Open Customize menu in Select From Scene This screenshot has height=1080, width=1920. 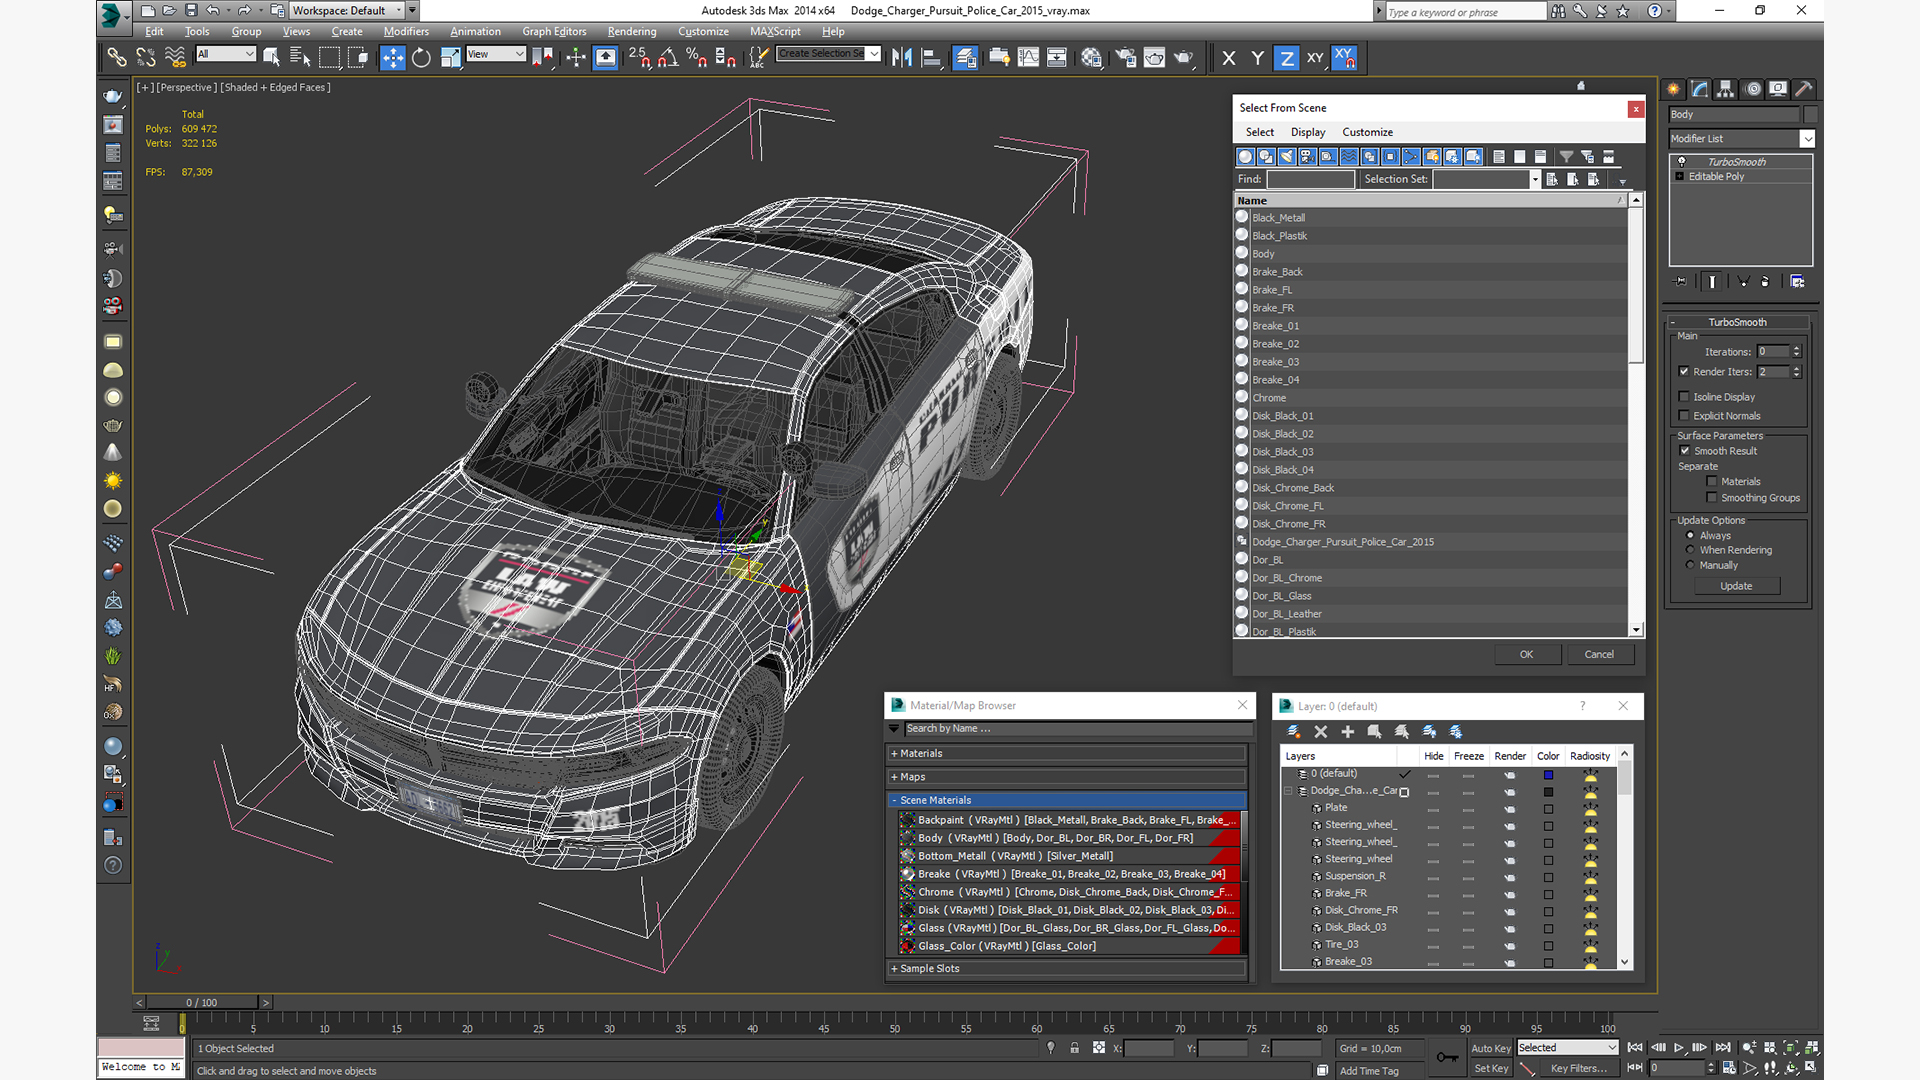[x=1368, y=132]
